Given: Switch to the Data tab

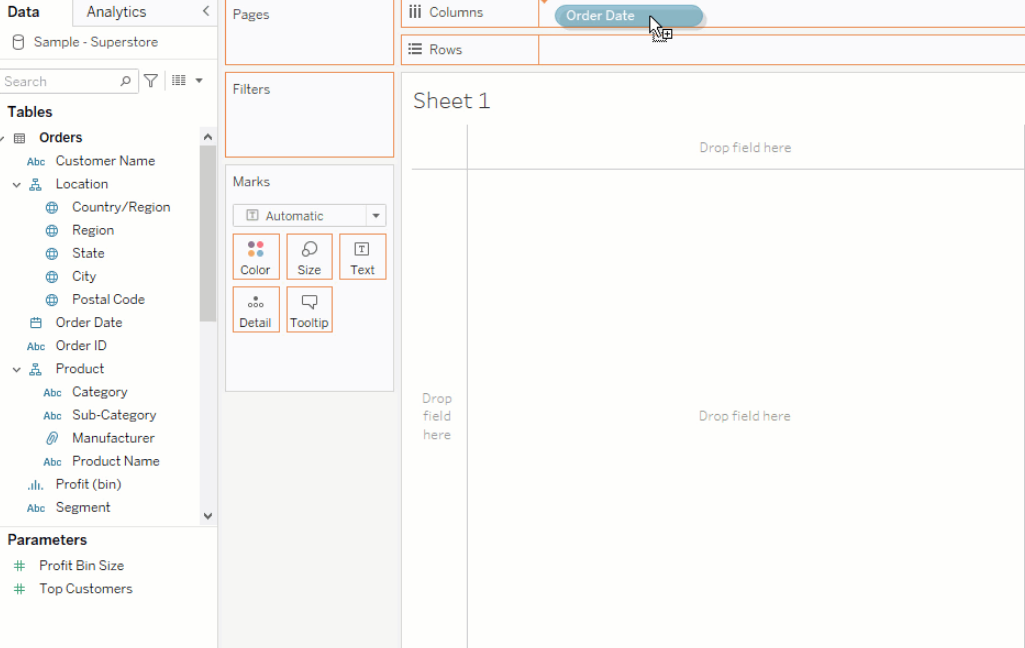Looking at the screenshot, I should tap(23, 13).
